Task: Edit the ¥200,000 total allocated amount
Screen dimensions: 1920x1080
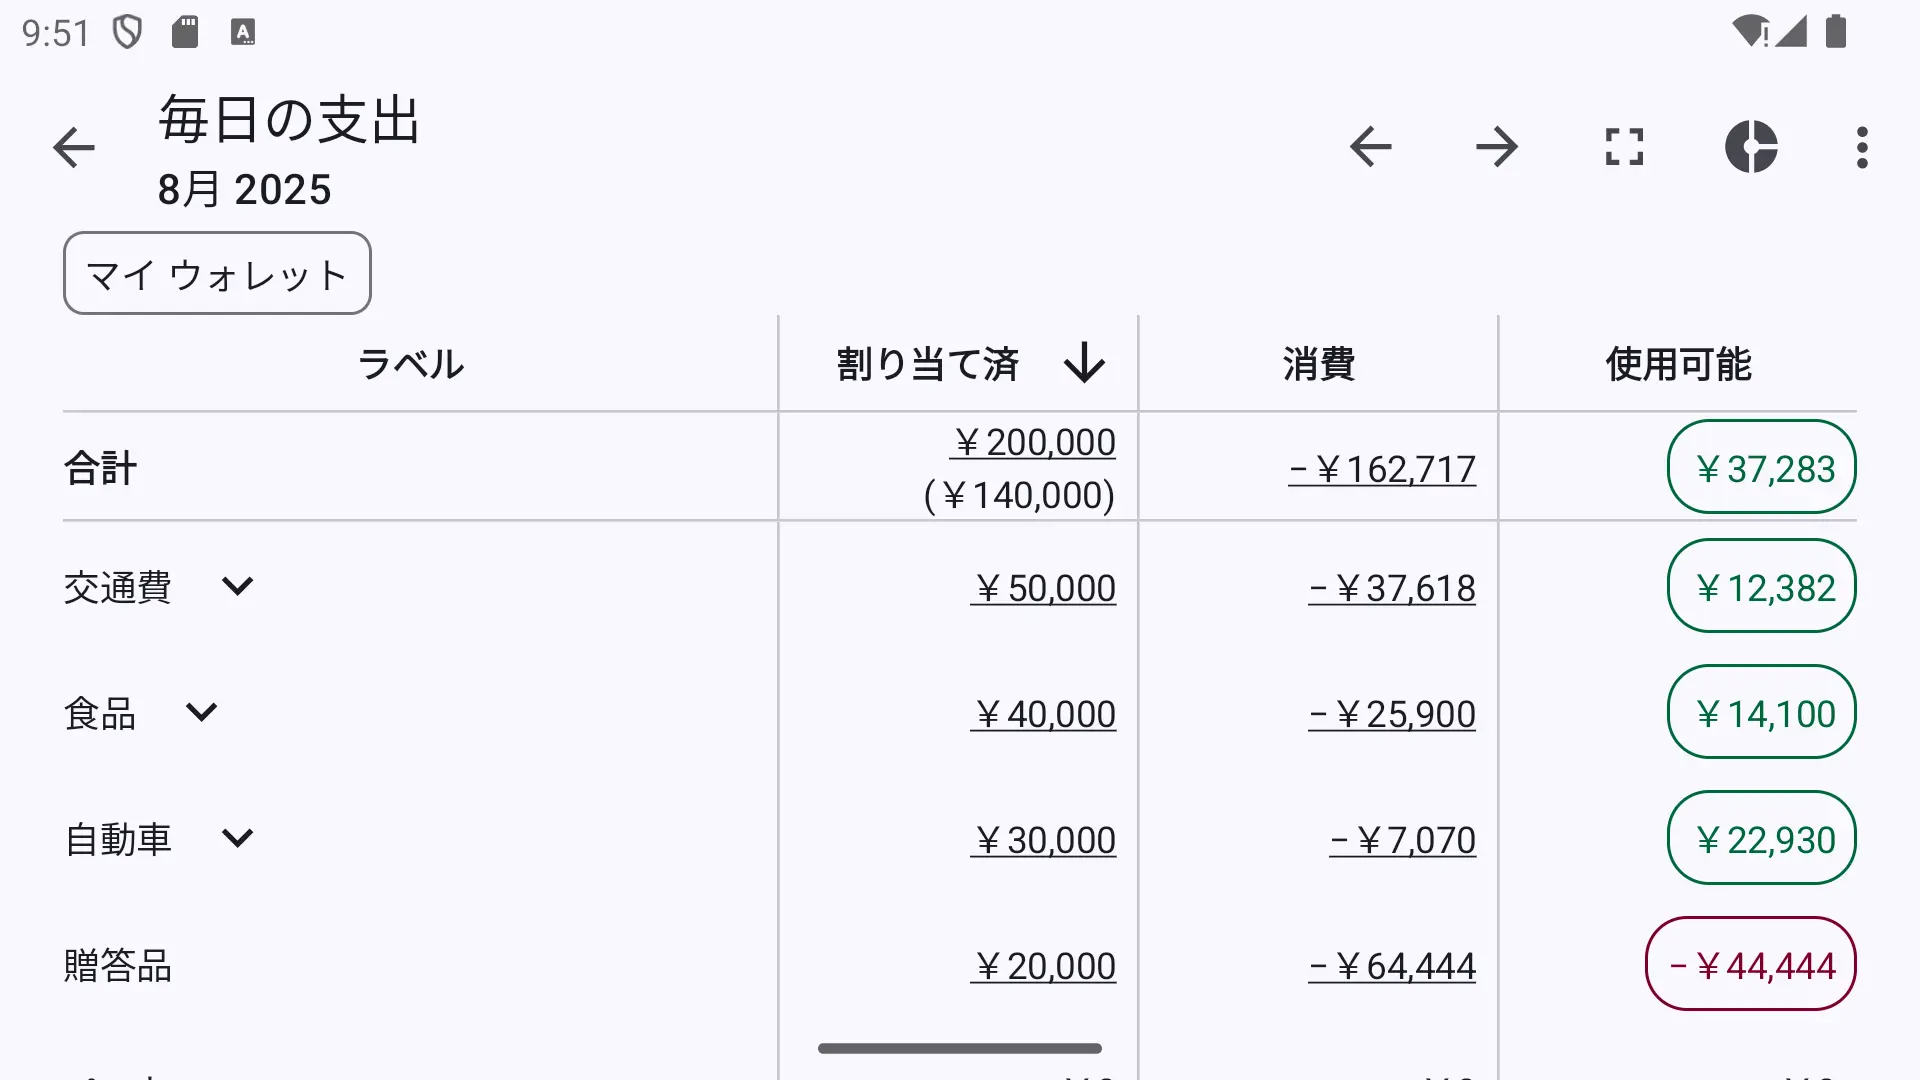Action: [1033, 442]
